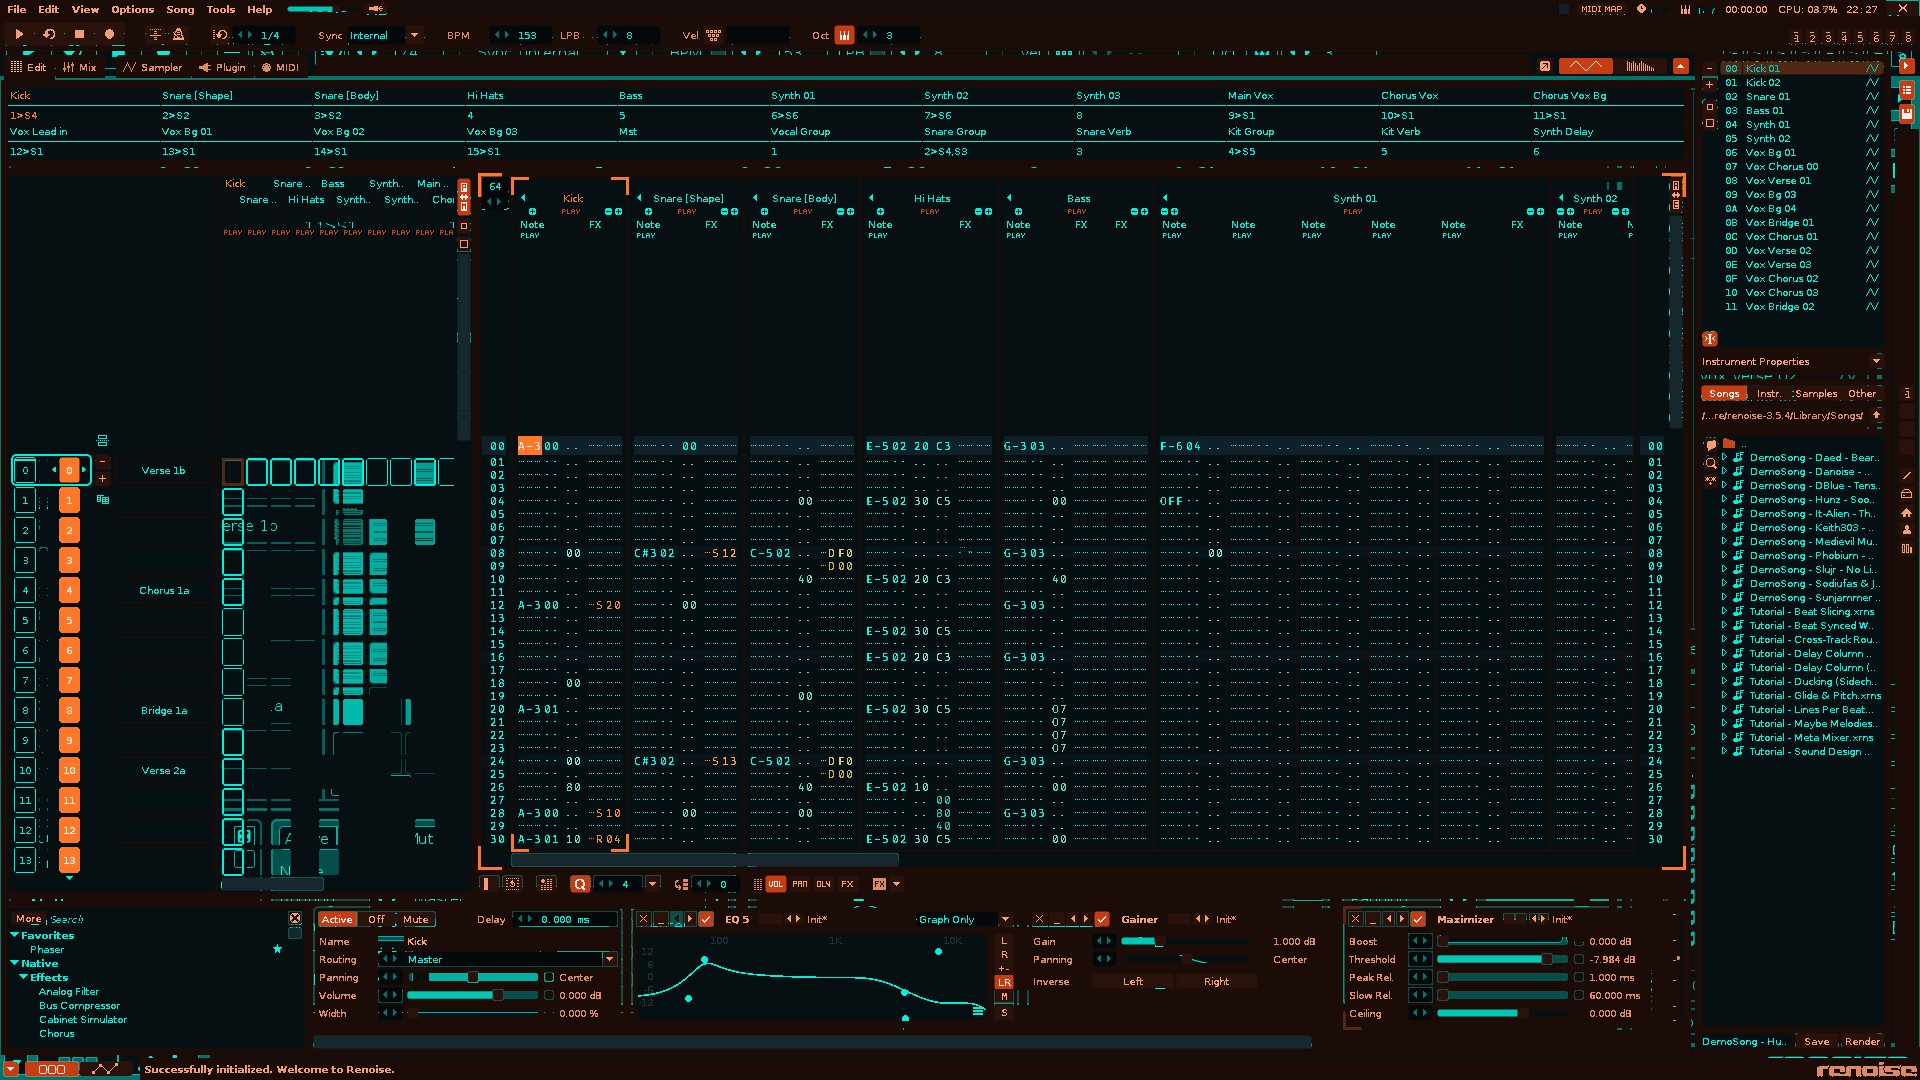This screenshot has width=1920, height=1080.
Task: Go up one folder in disk browser
Action: pos(1876,416)
